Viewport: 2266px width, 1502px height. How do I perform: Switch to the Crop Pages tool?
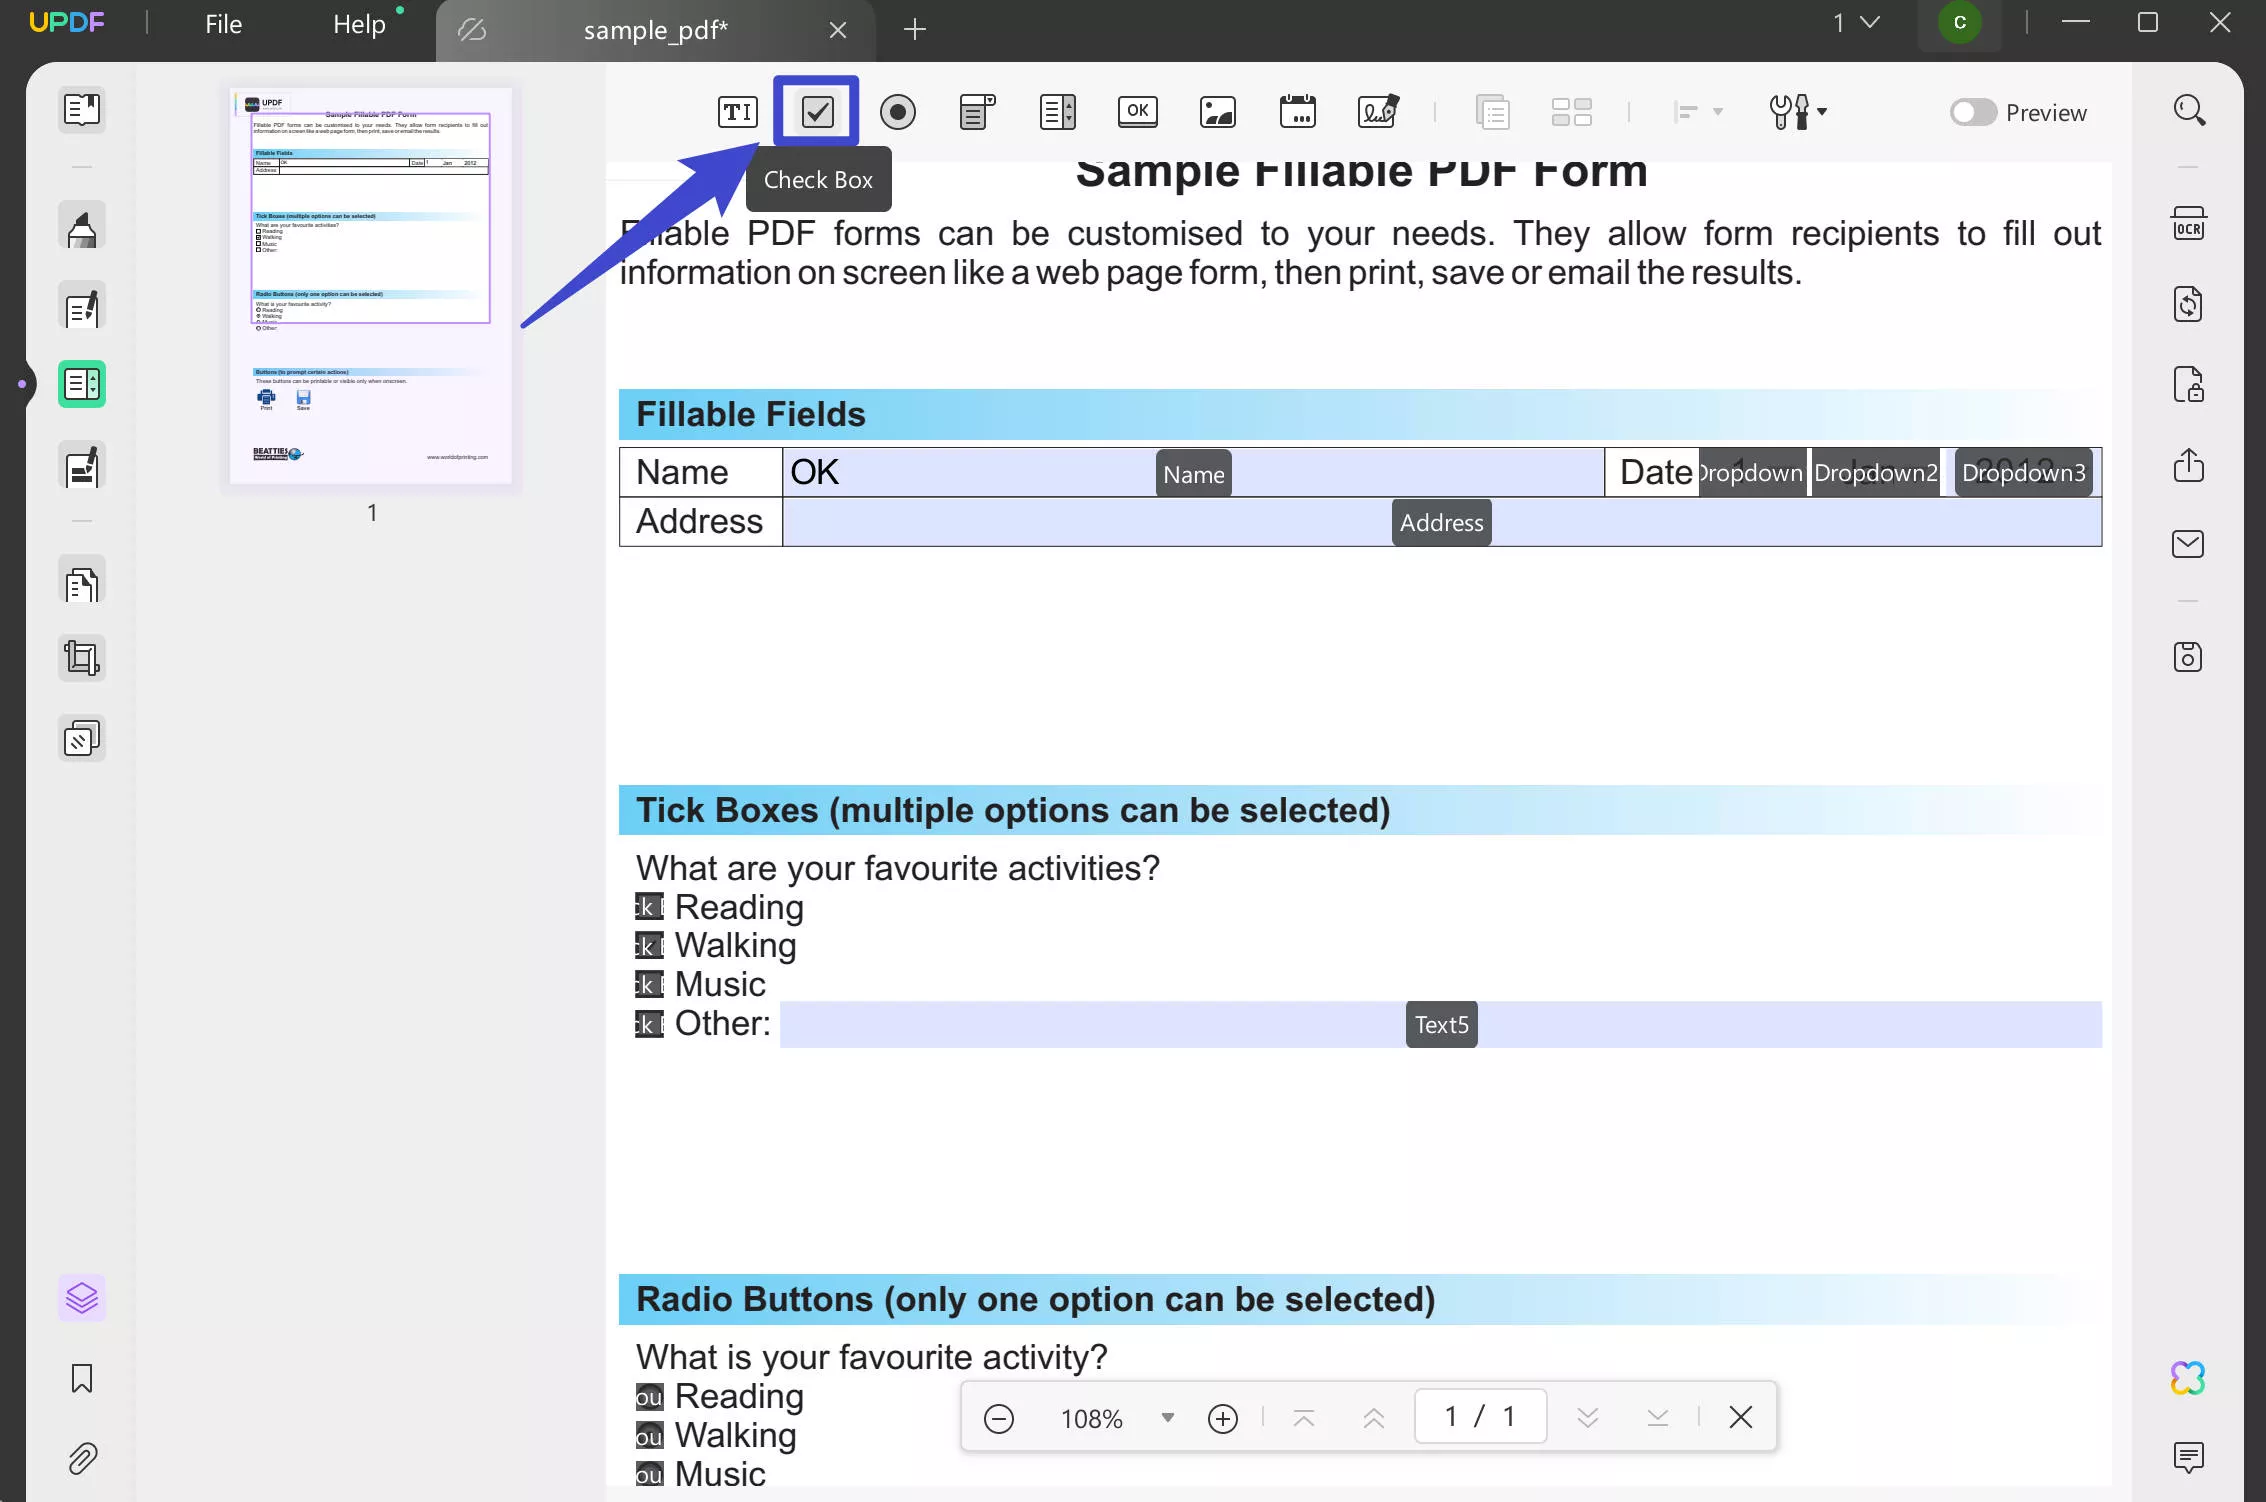[x=81, y=657]
